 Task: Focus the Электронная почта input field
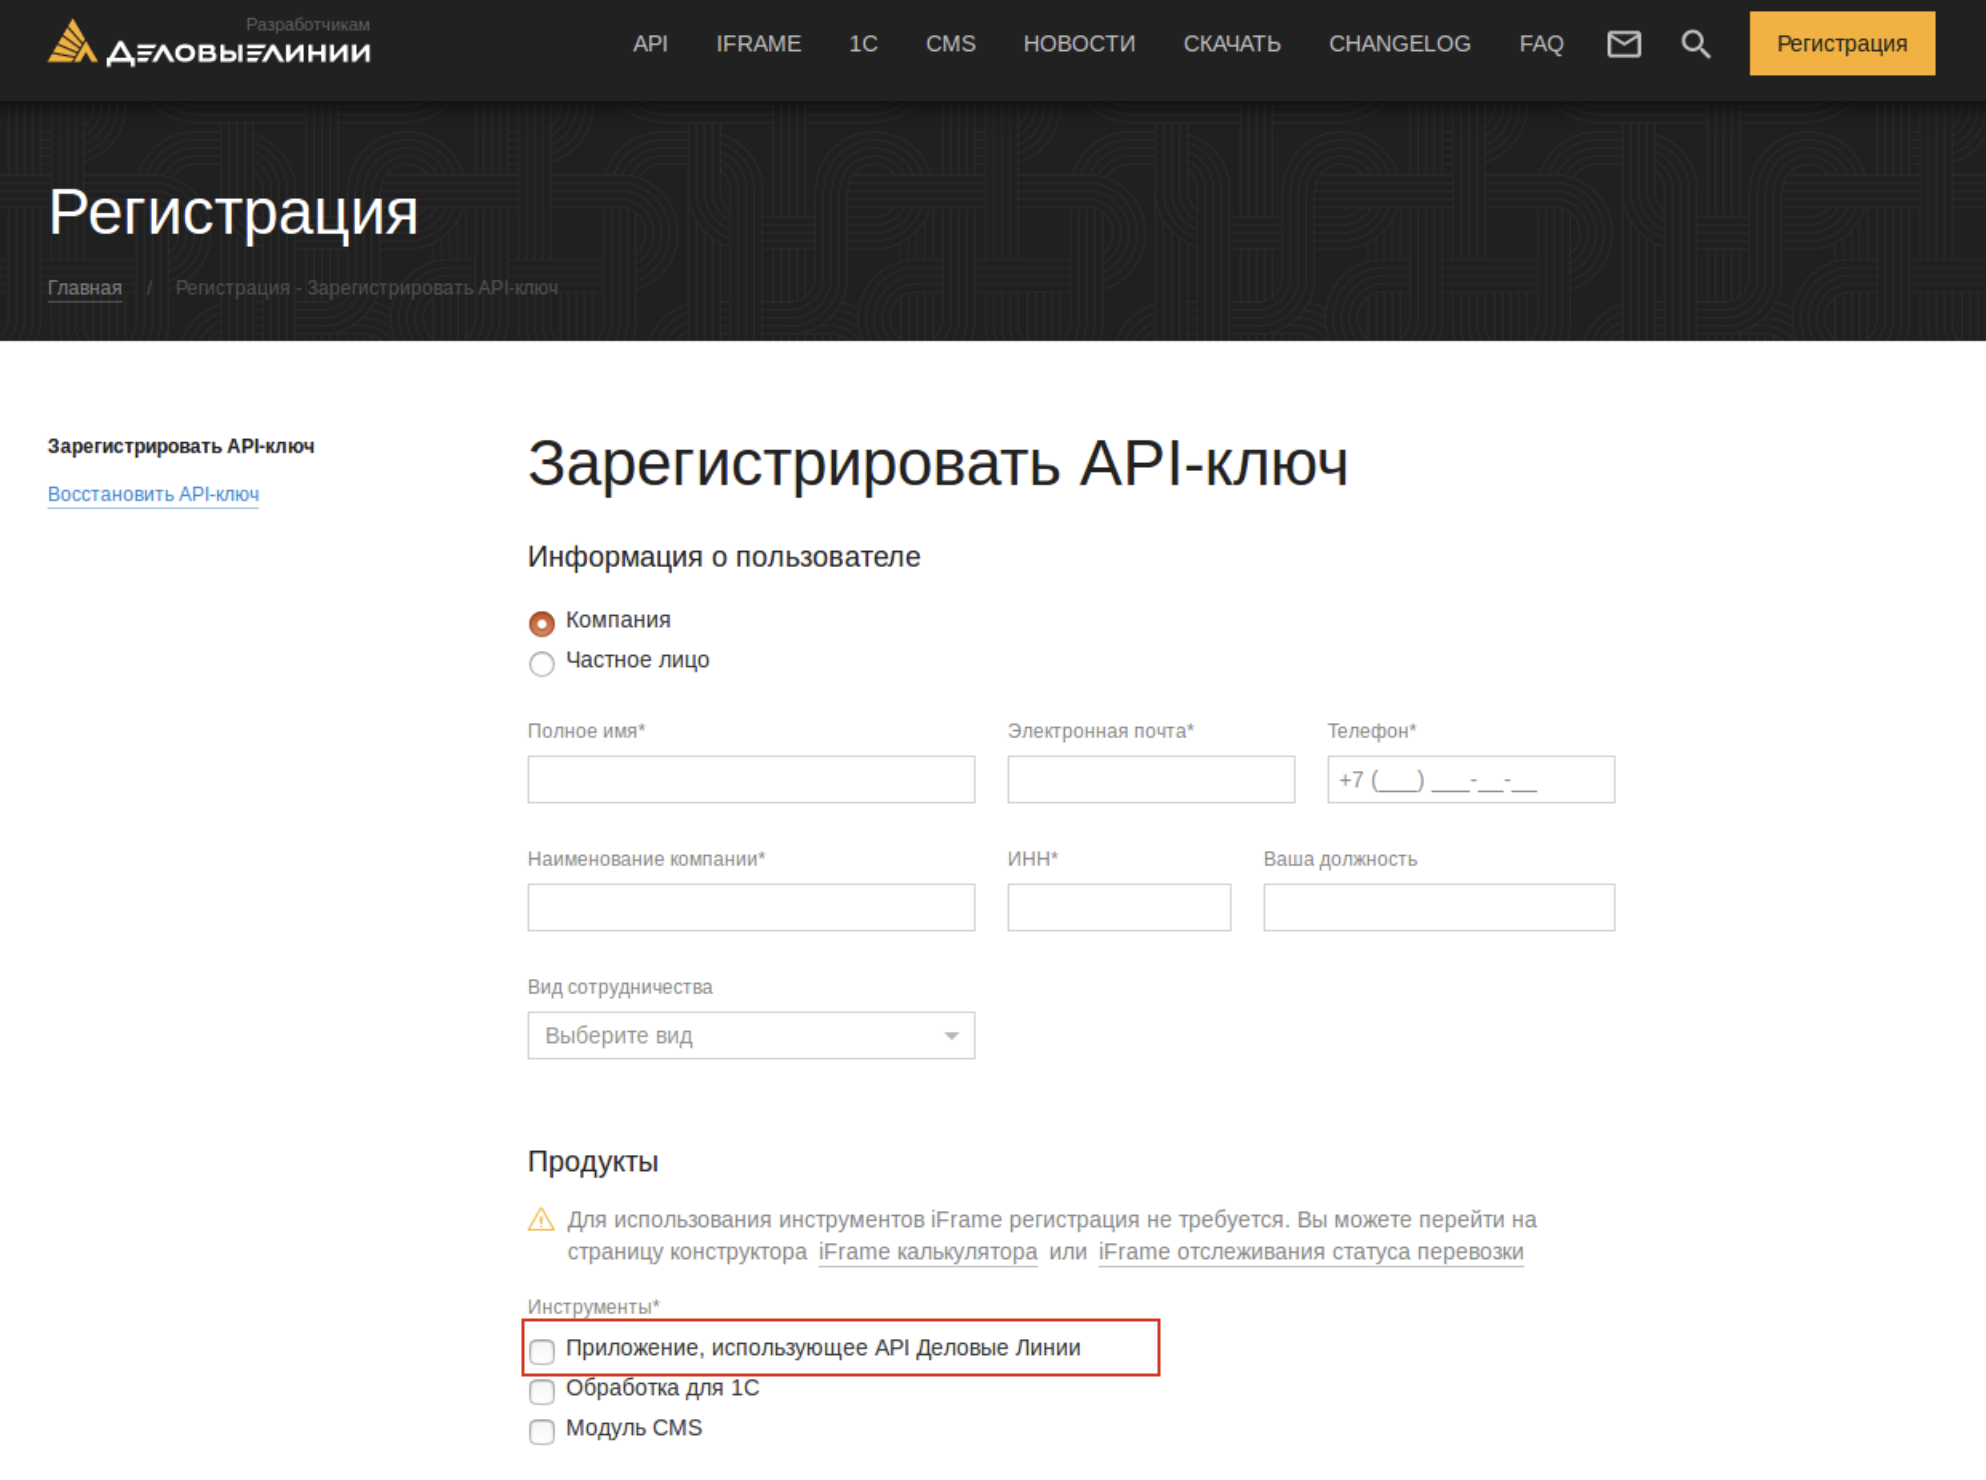point(1150,779)
